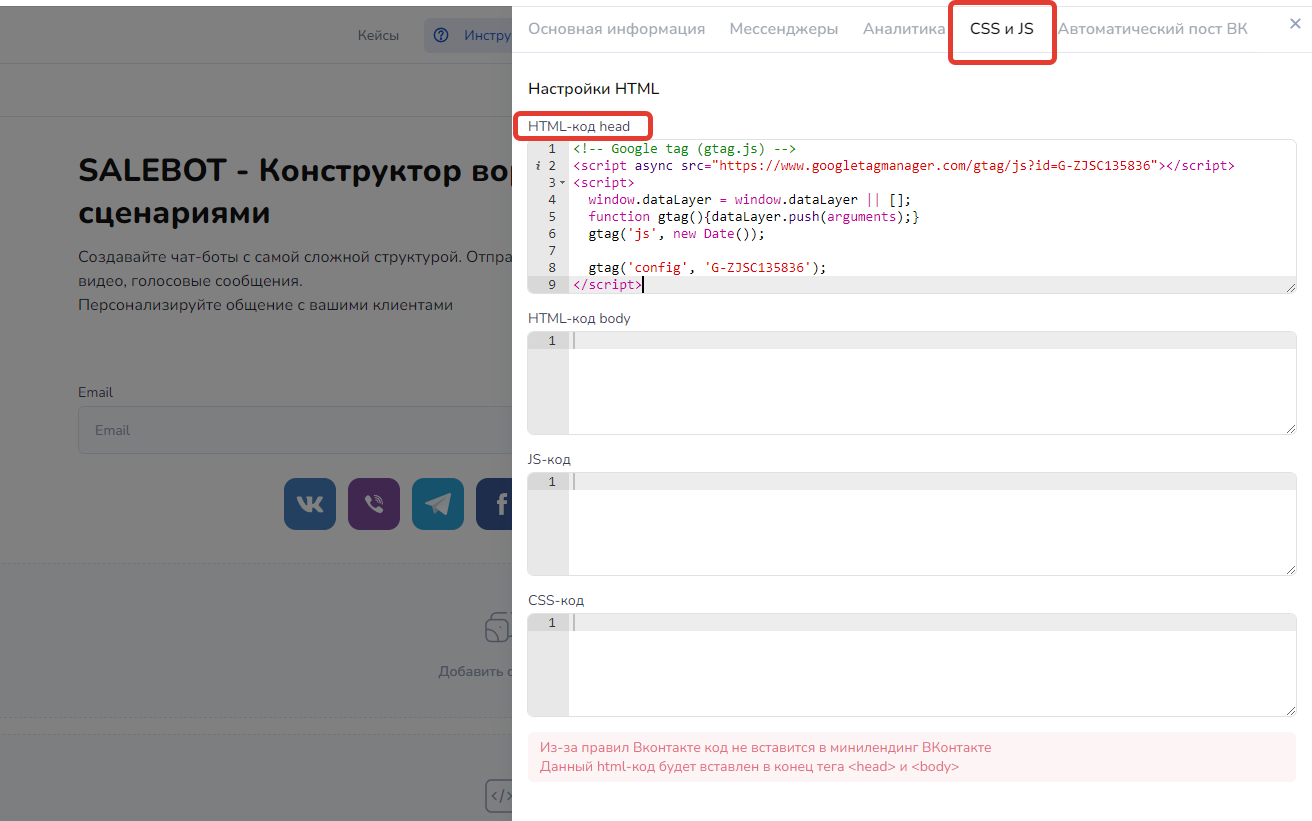This screenshot has width=1312, height=821.
Task: Collapse the script block at line 3
Action: [562, 183]
